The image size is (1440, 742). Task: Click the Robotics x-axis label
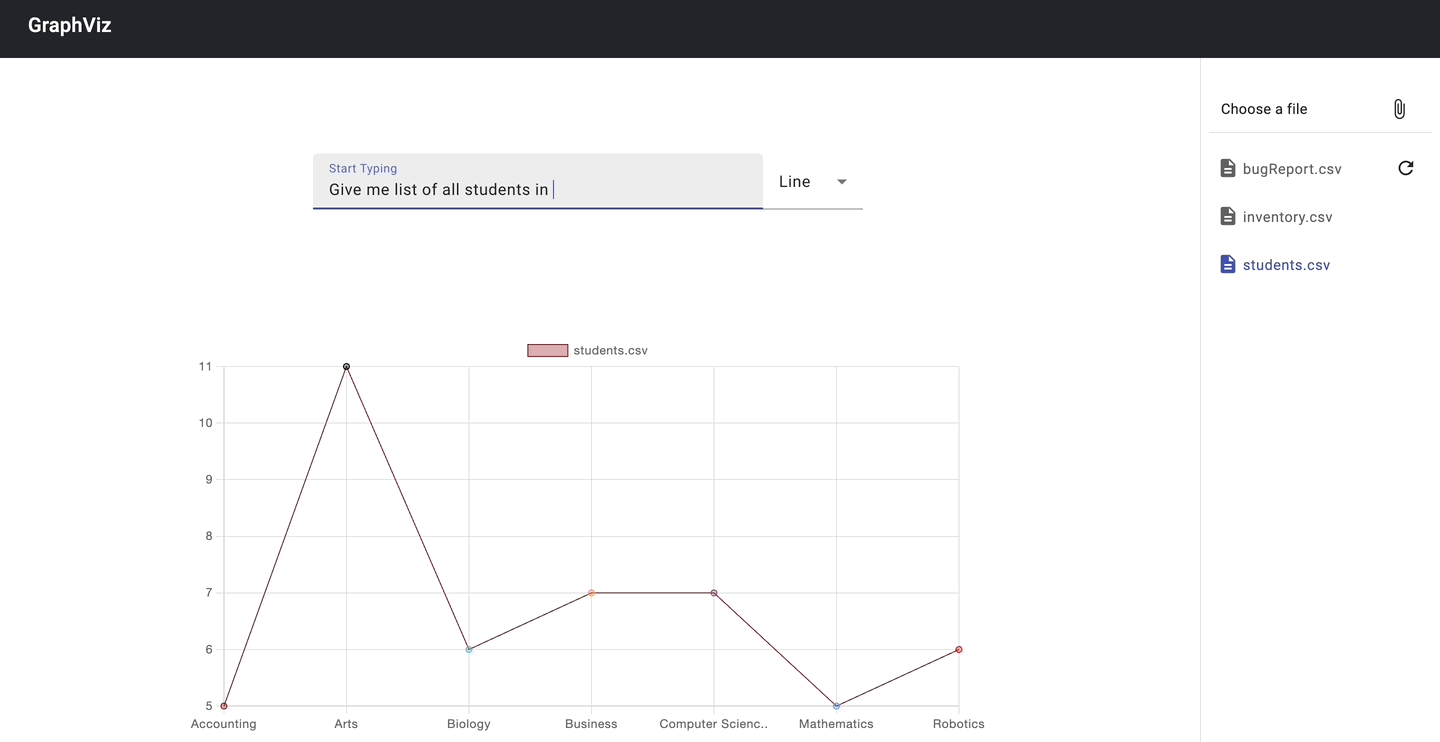point(959,724)
